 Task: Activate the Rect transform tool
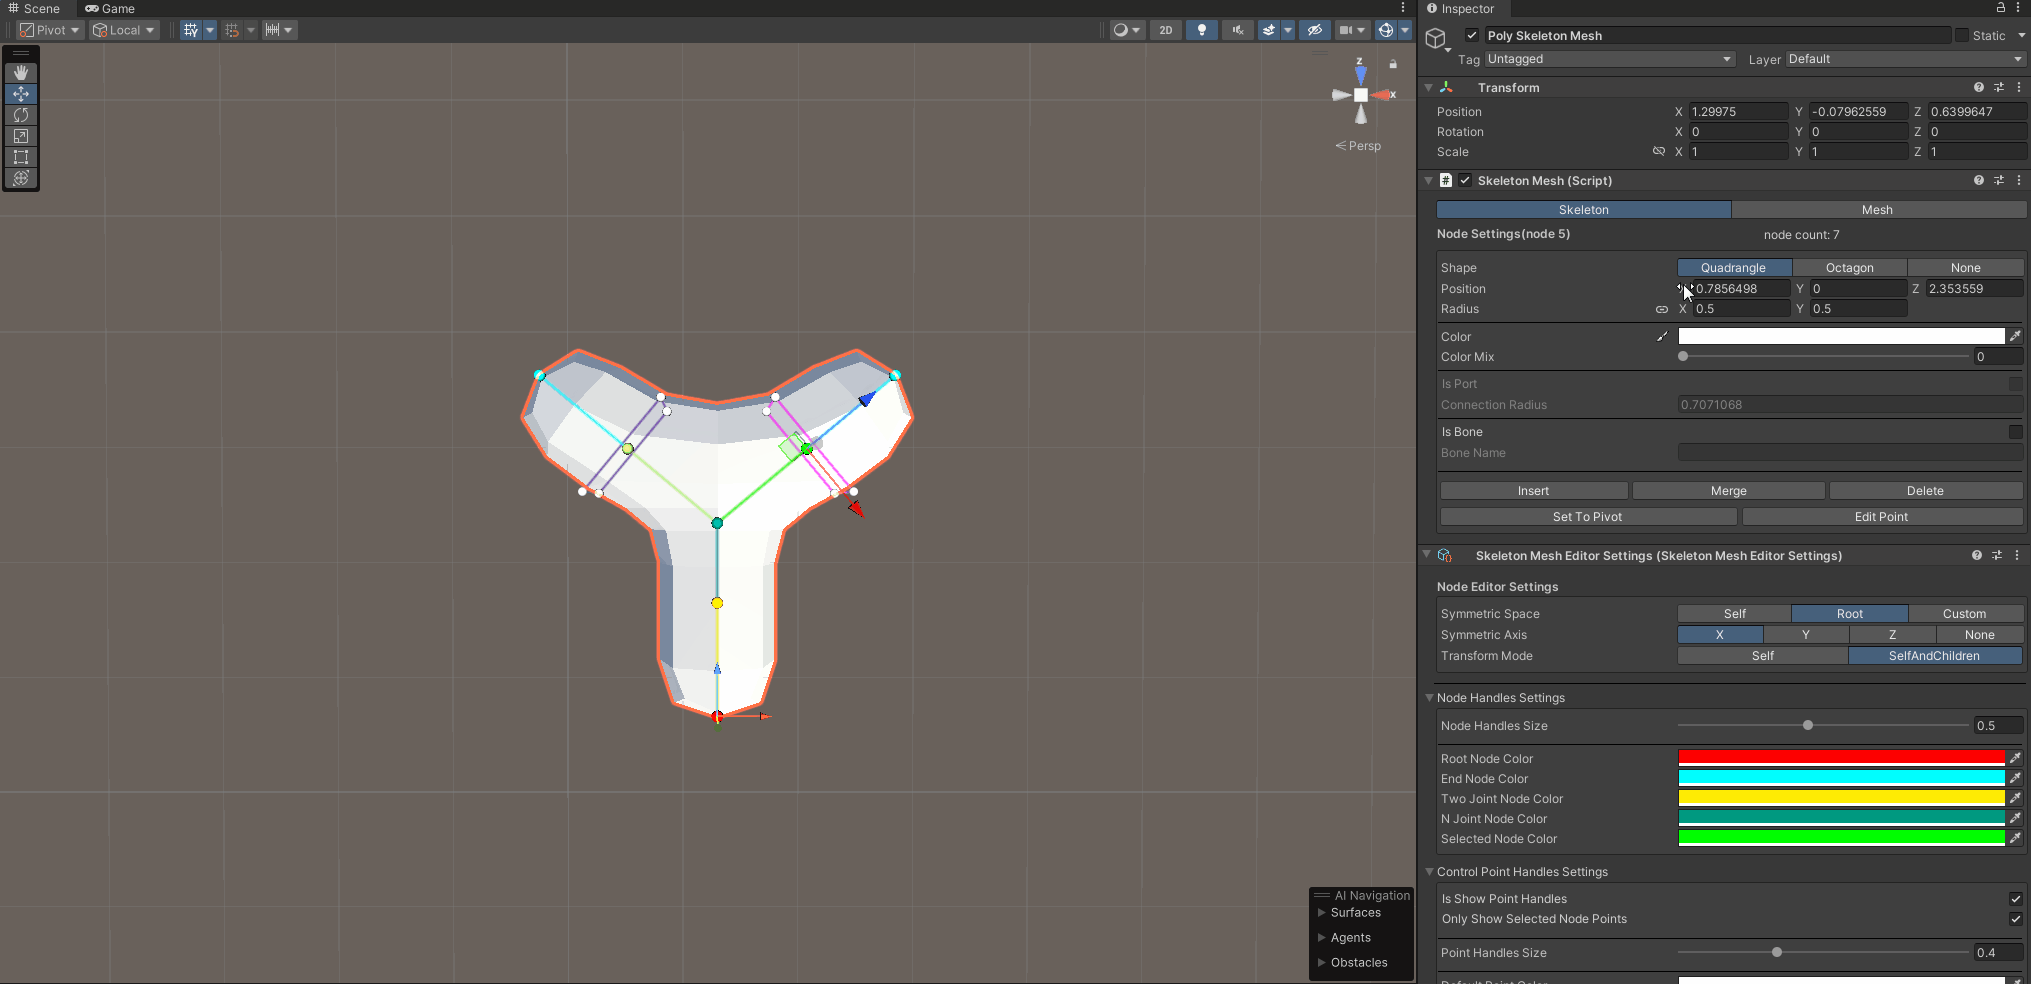(20, 157)
